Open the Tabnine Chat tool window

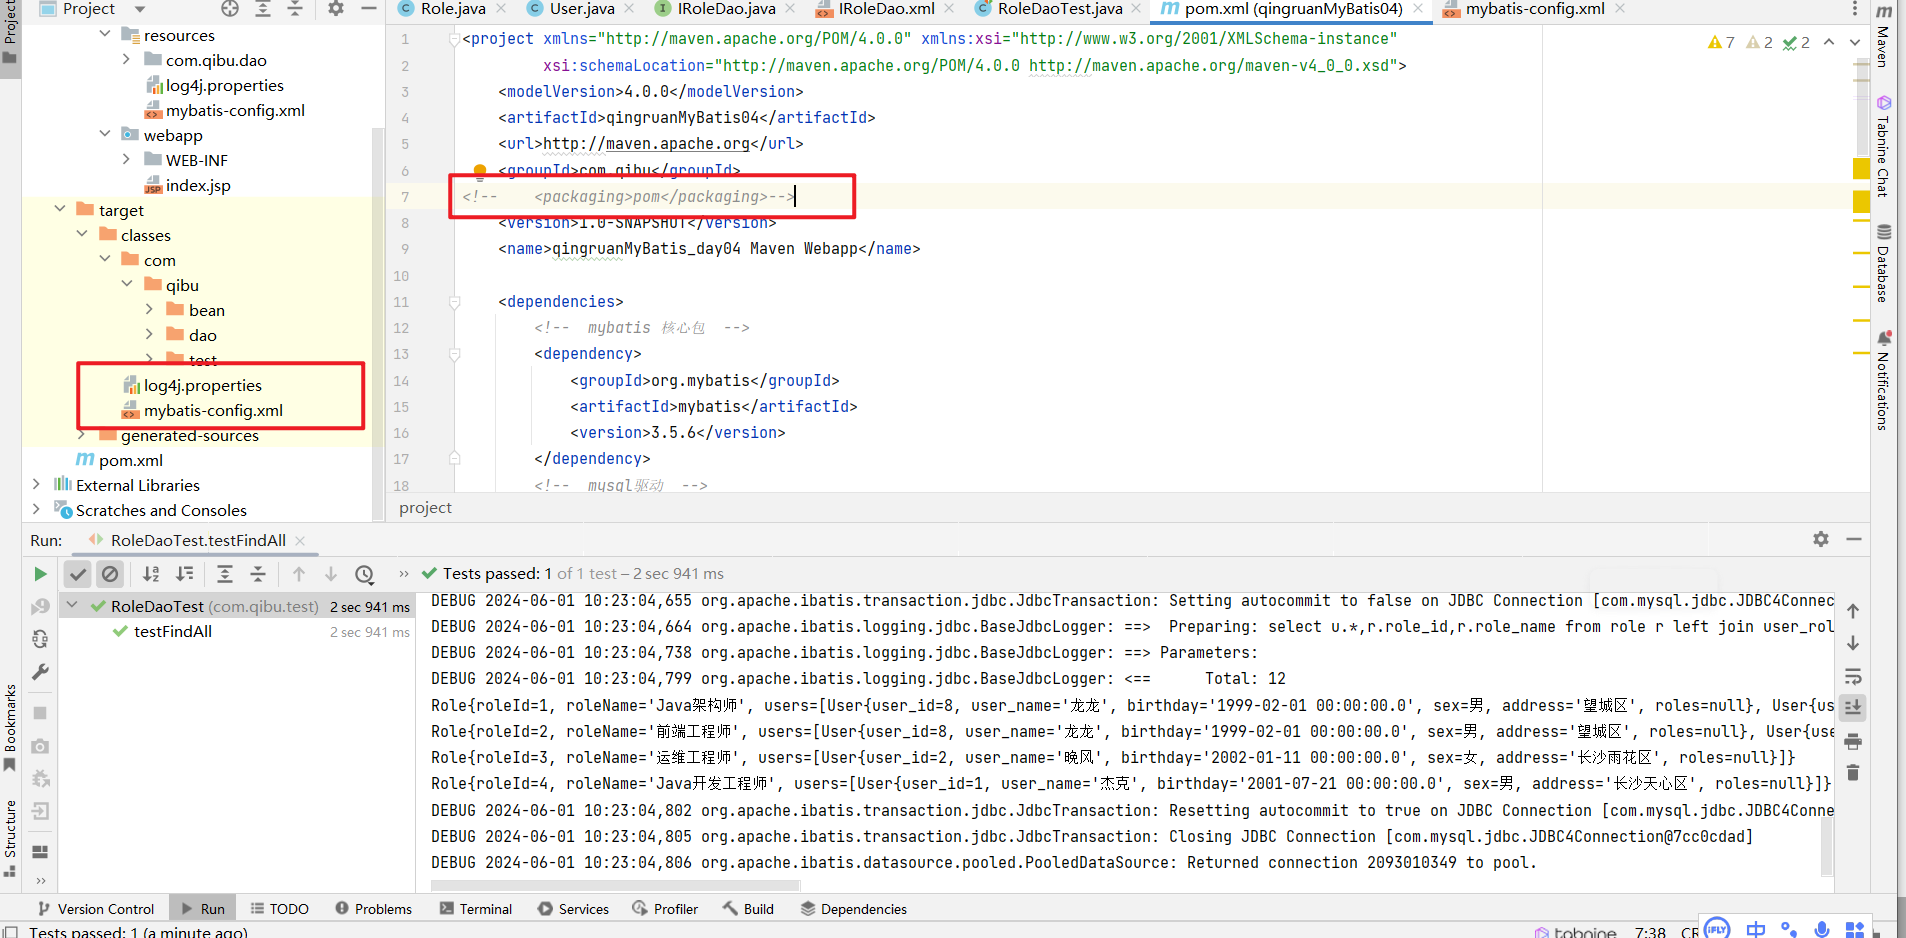click(1883, 146)
